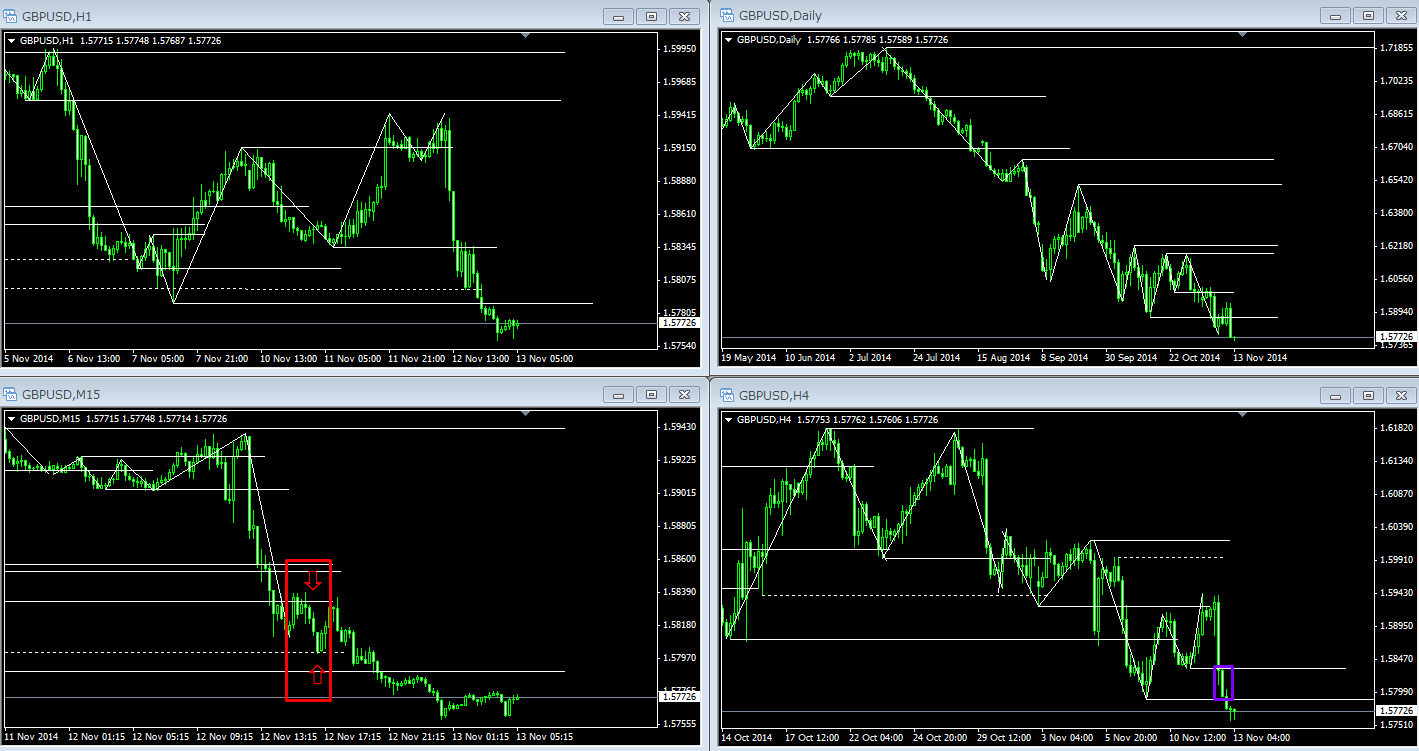Select the red rectangle outline on M15 chart

click(287, 630)
